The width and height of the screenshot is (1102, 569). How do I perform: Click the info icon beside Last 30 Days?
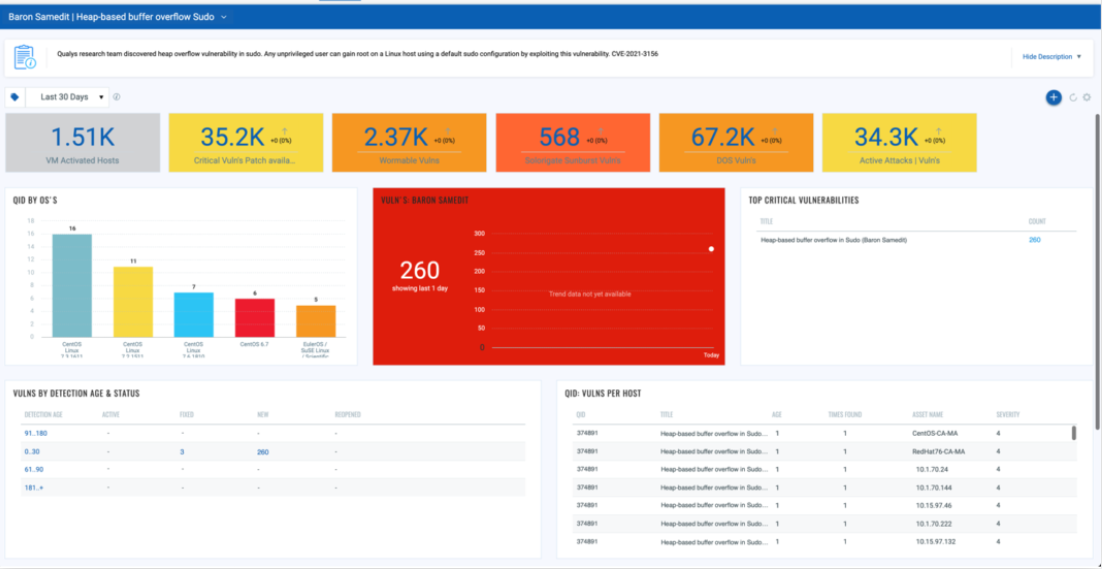pos(117,97)
